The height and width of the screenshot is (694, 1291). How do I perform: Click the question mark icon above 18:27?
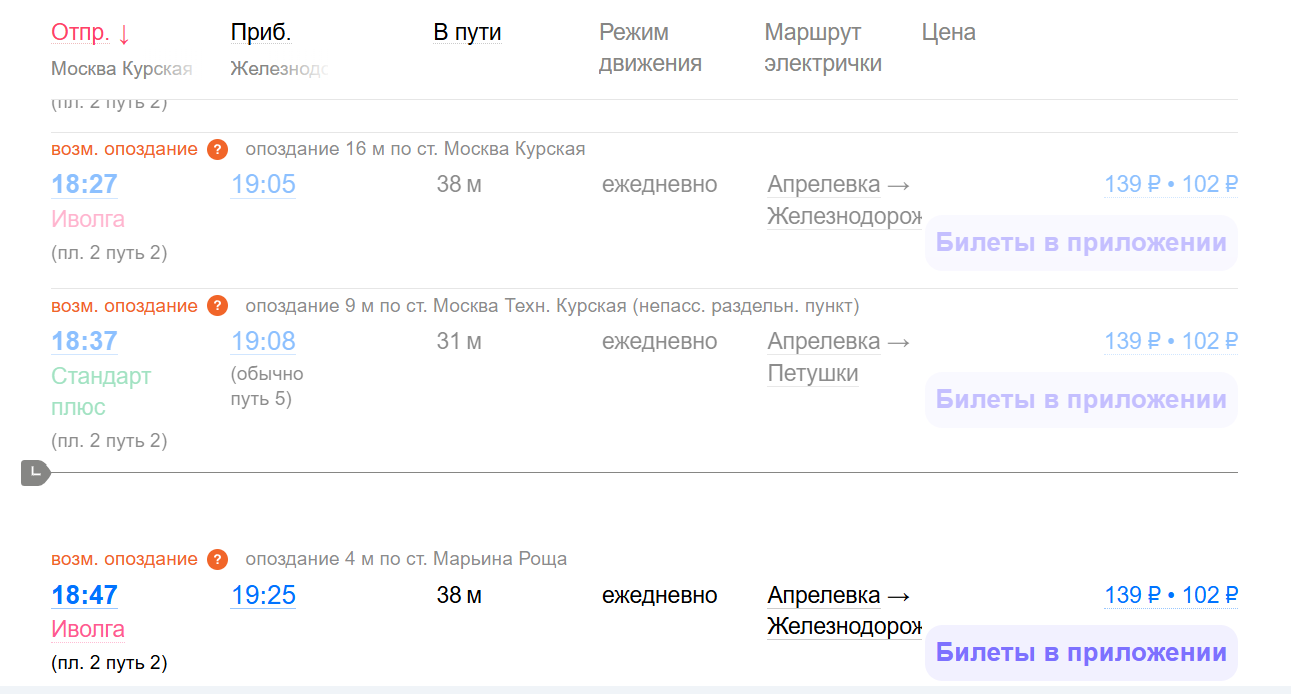[217, 150]
